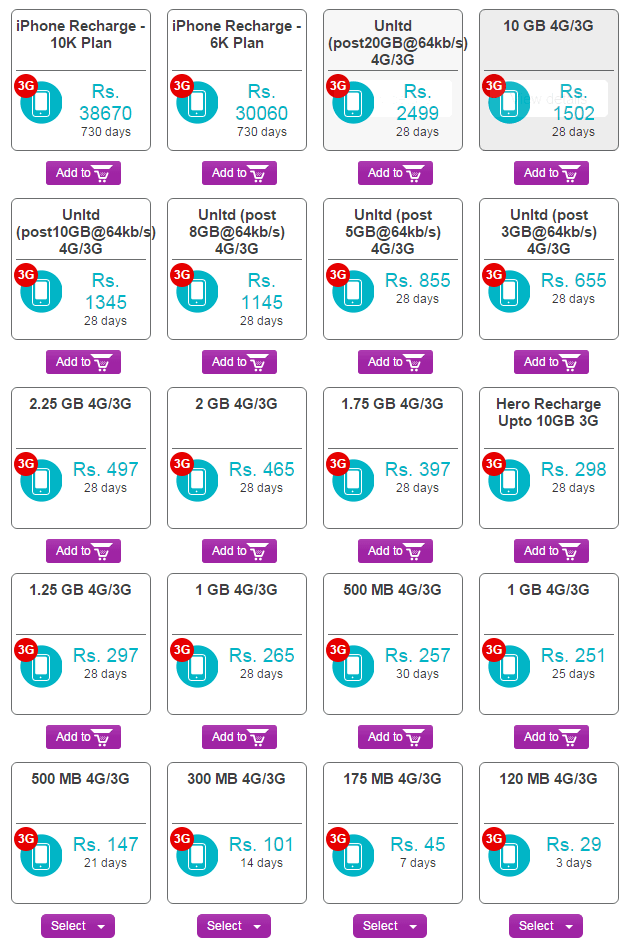640x948 pixels.
Task: Expand Select dropdown under Rs. 45 plan
Action: pos(390,926)
